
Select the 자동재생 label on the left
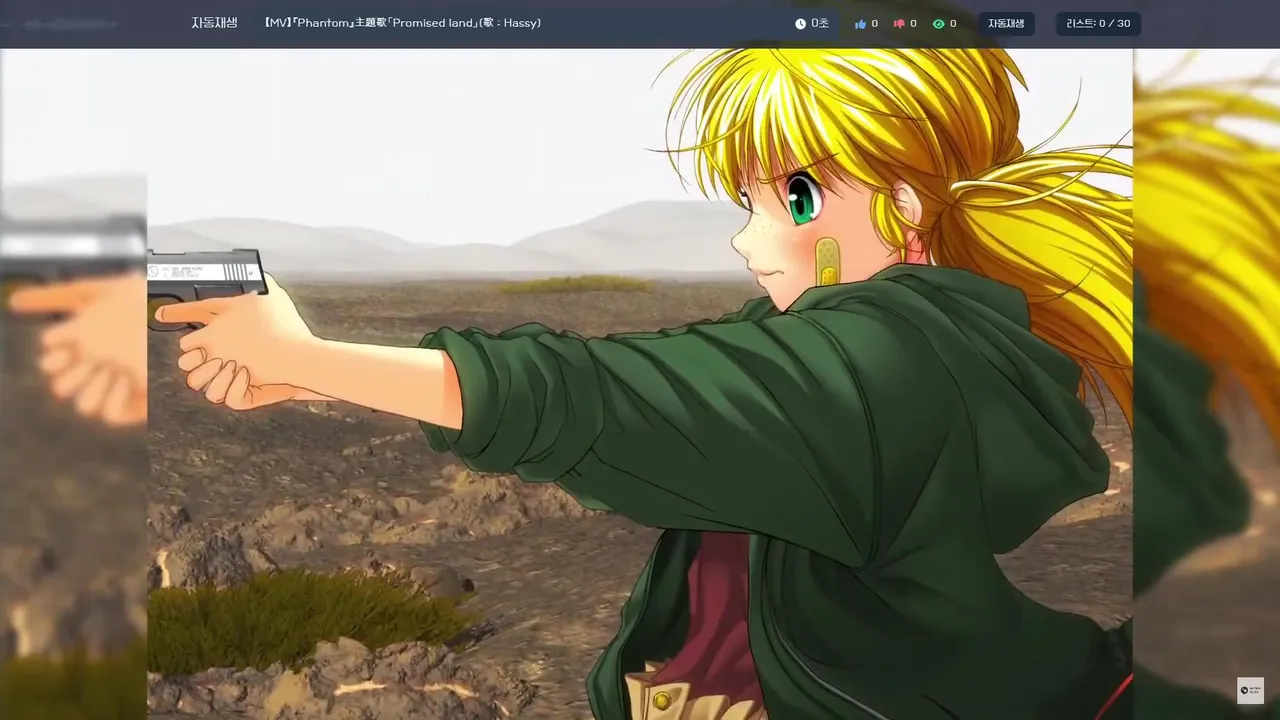point(214,23)
